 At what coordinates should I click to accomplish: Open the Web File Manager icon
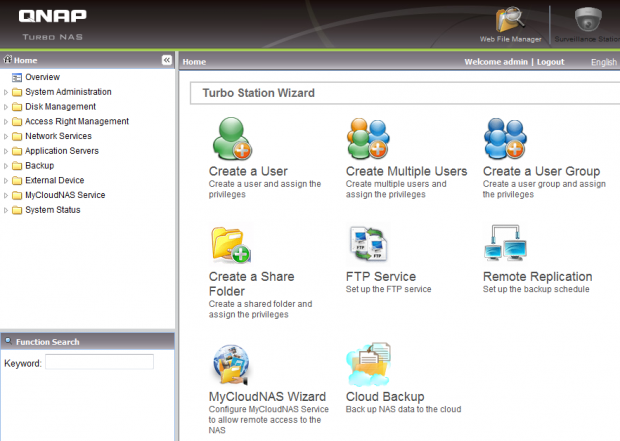click(x=510, y=19)
